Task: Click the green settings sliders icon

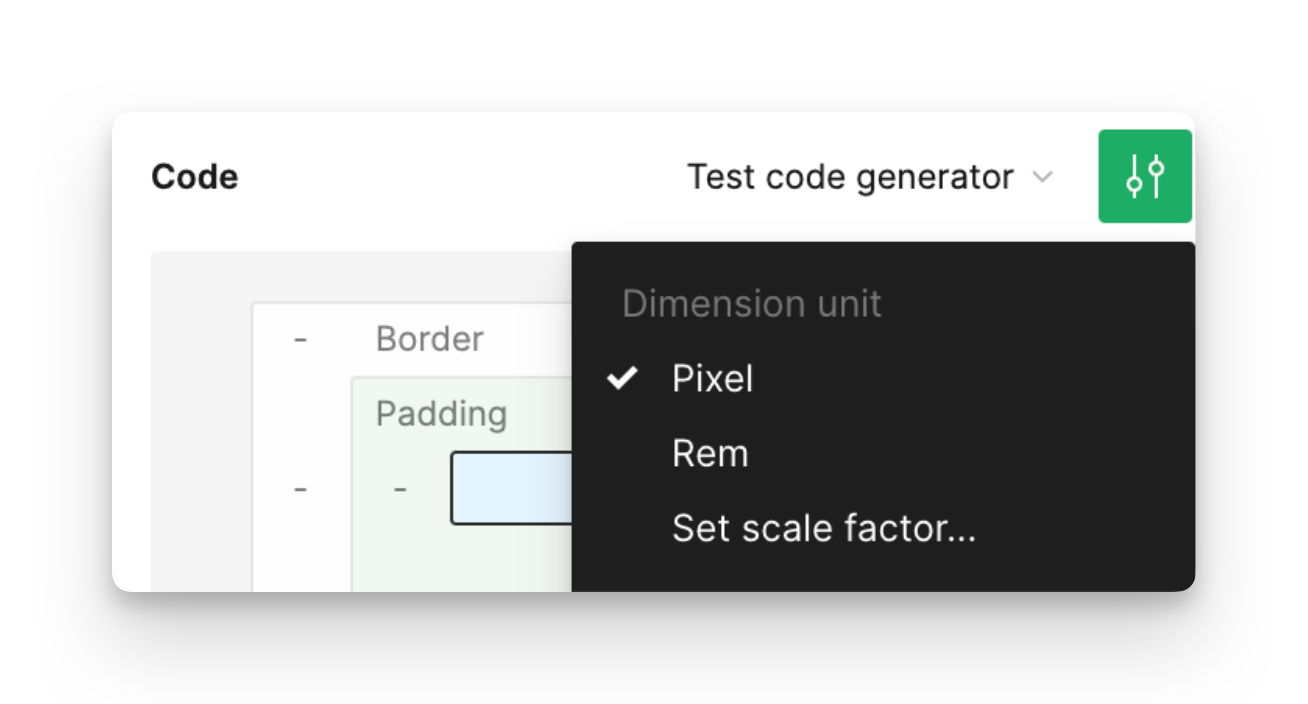Action: 1145,176
